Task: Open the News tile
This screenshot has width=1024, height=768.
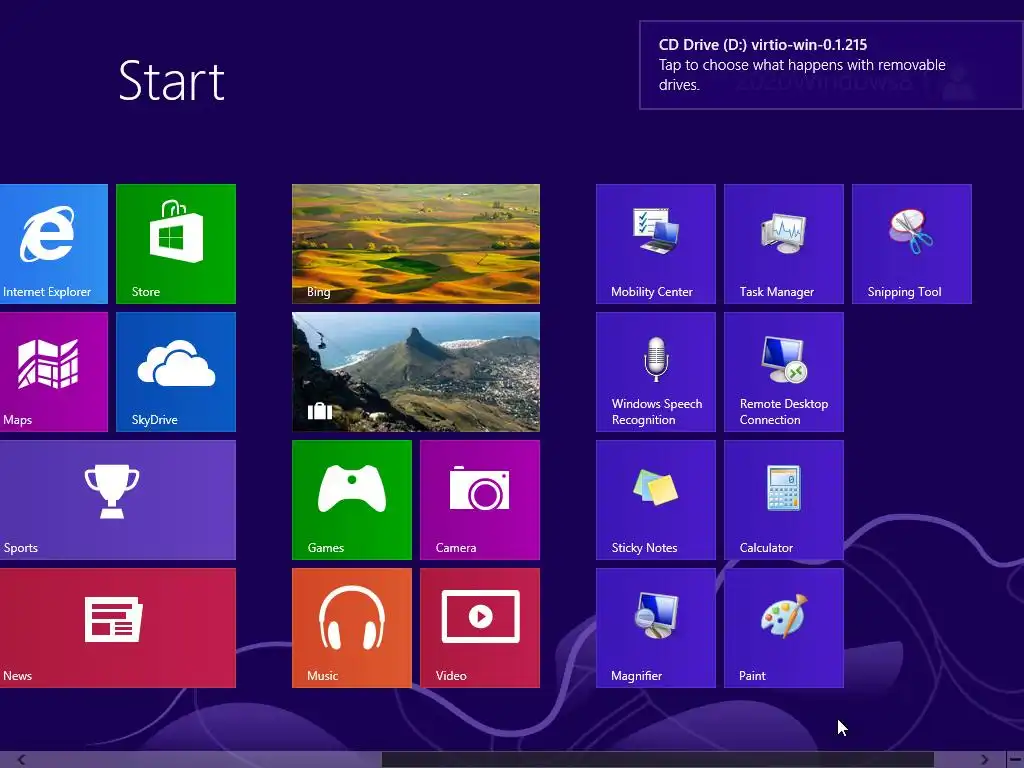Action: point(118,628)
